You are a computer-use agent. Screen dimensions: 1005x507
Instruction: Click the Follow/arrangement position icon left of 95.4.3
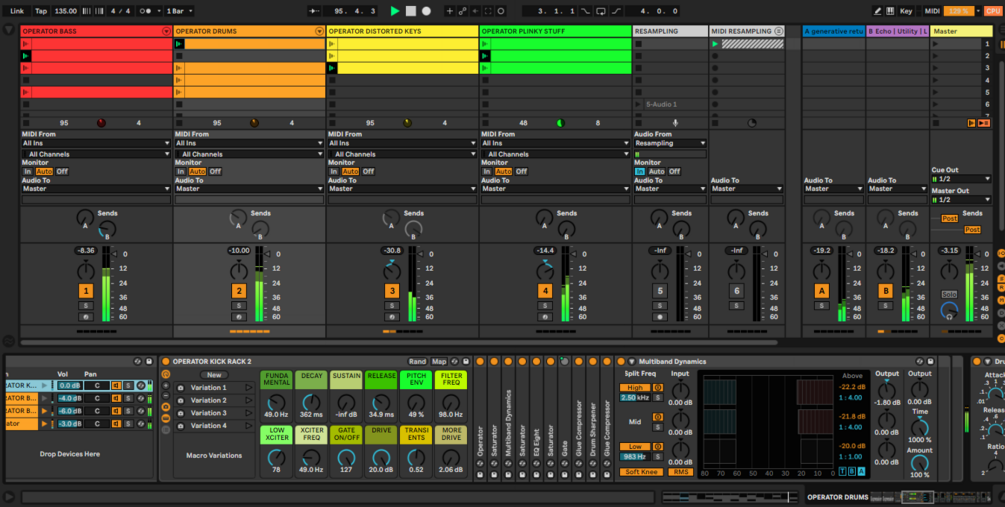(314, 11)
